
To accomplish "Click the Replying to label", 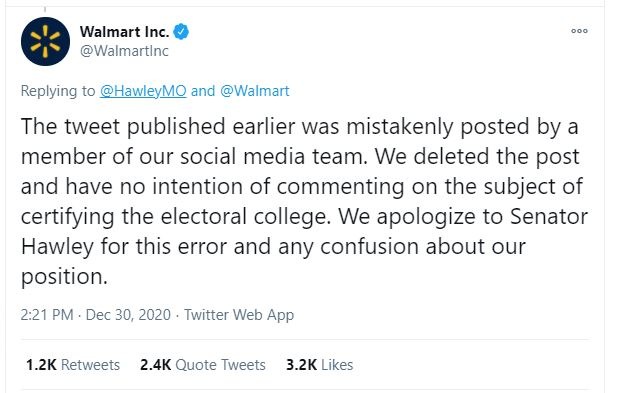I will pyautogui.click(x=58, y=91).
